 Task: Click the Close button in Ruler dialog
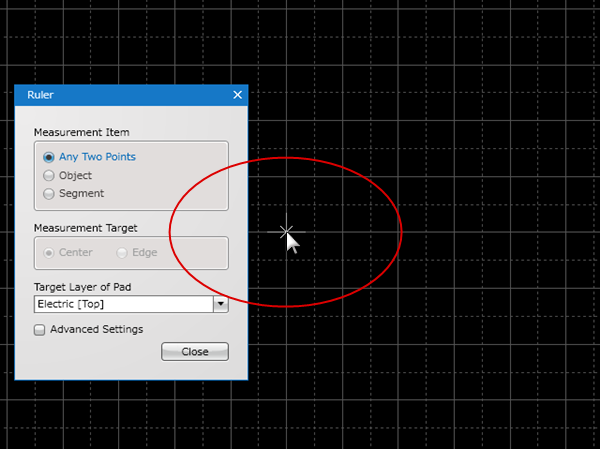tap(195, 351)
